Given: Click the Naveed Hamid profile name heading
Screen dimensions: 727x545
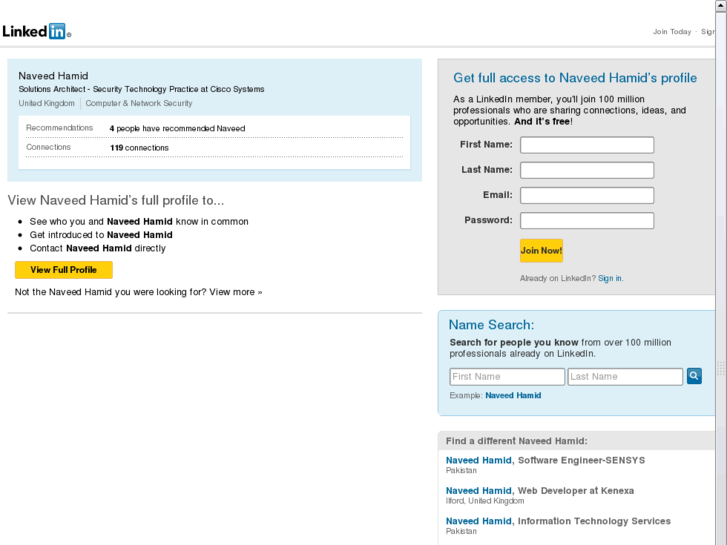Looking at the screenshot, I should pos(53,76).
